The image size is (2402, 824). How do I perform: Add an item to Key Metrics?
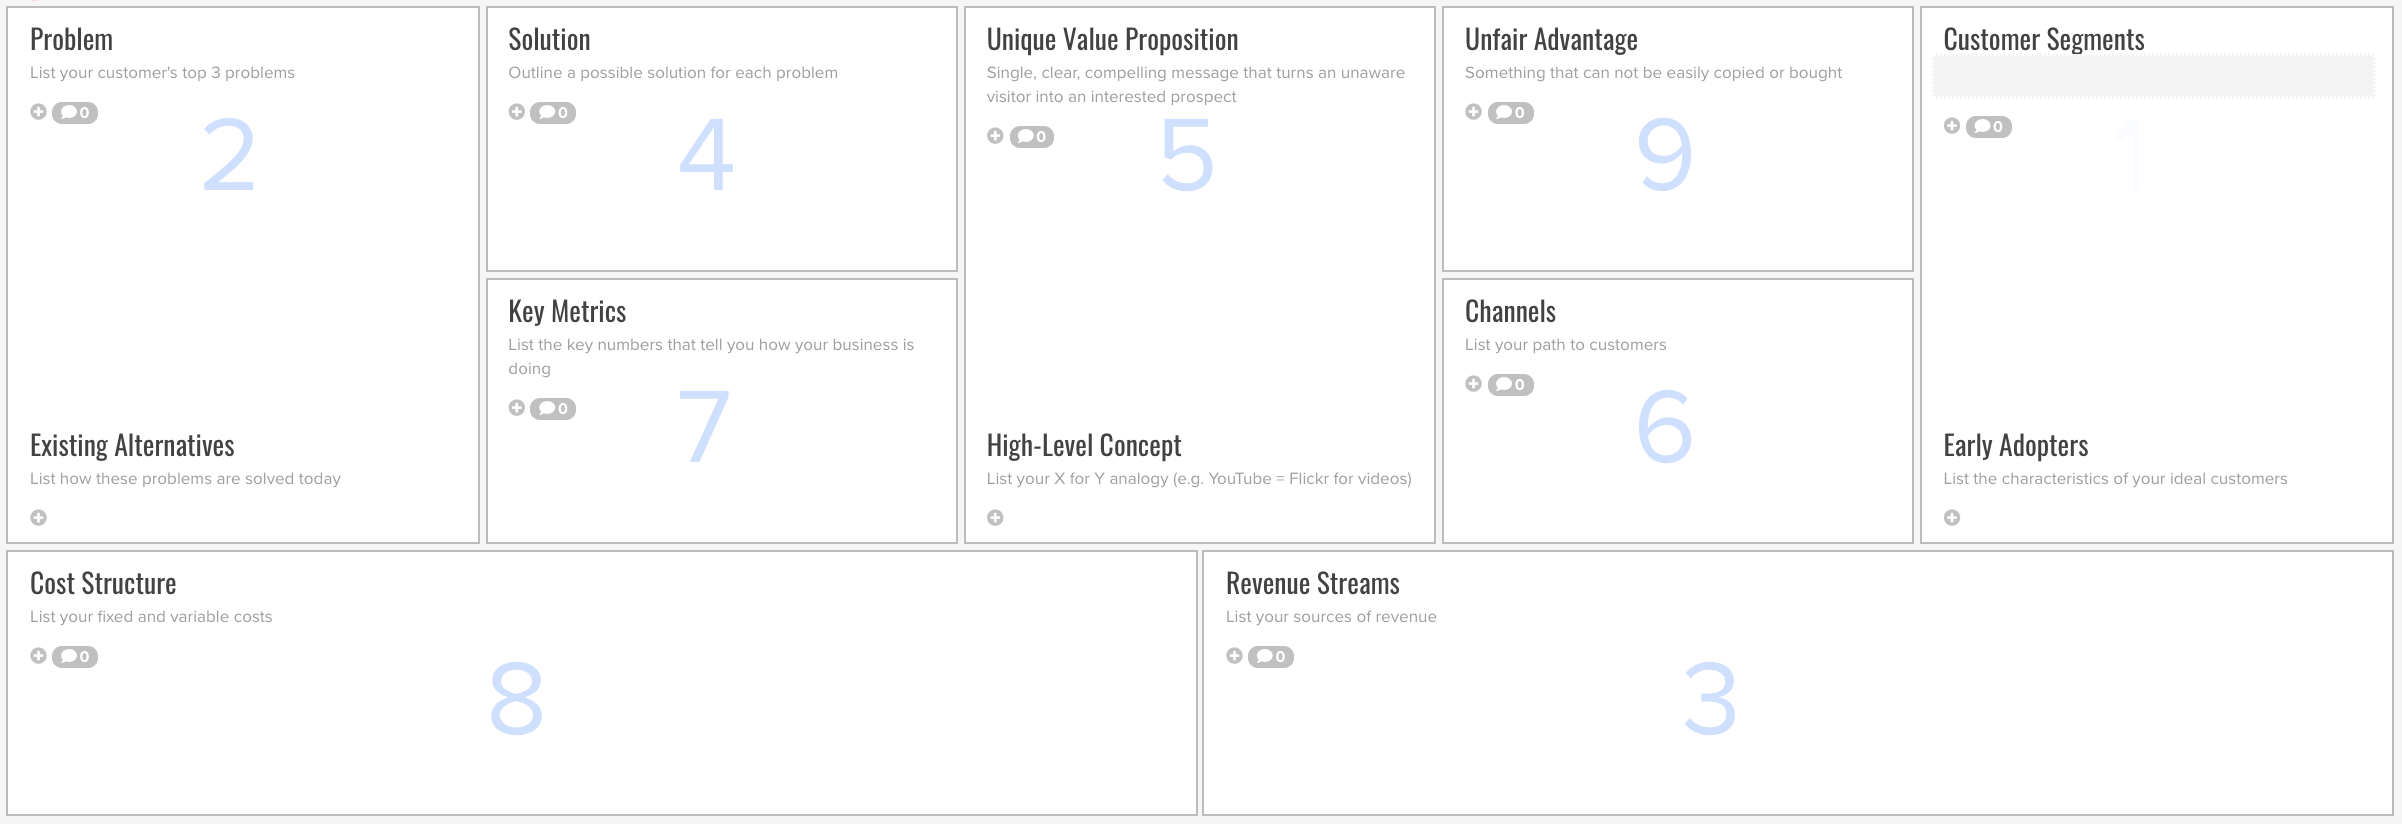click(x=516, y=408)
